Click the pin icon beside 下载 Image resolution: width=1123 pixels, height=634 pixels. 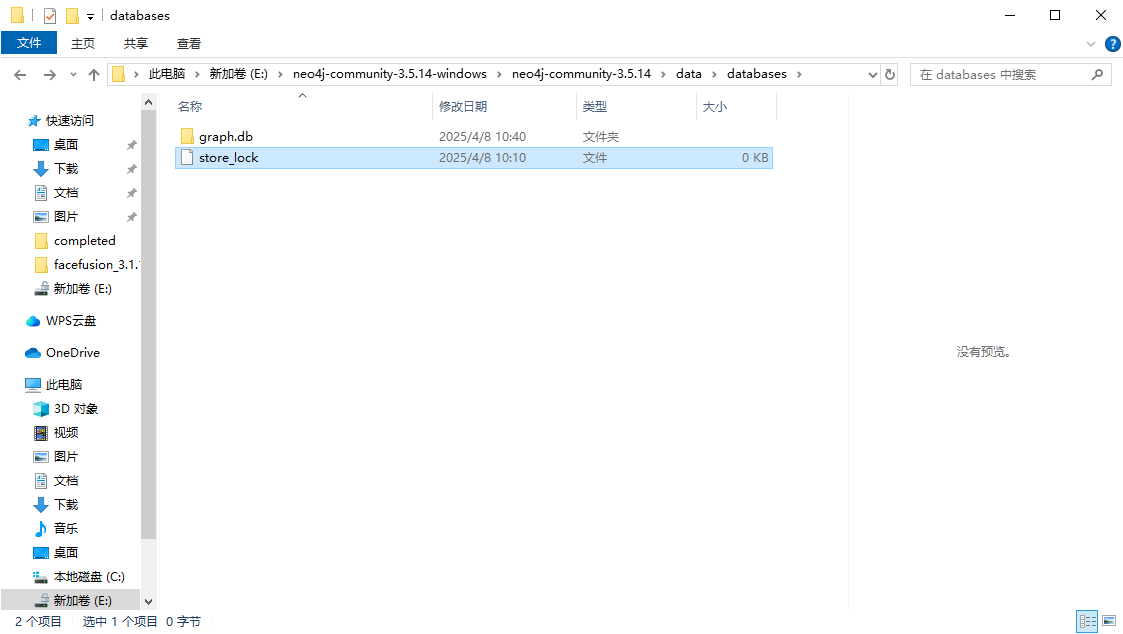132,169
